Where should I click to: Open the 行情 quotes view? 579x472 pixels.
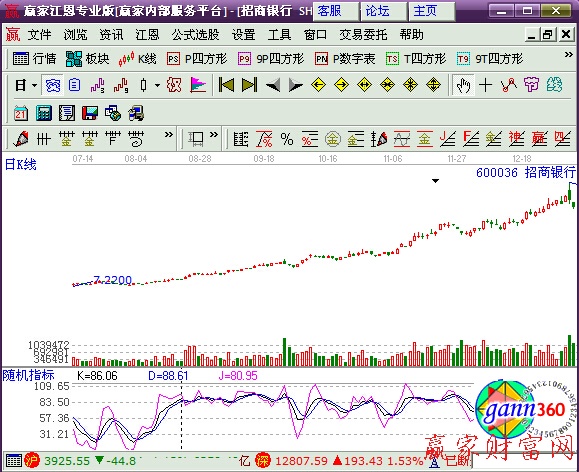coord(34,59)
